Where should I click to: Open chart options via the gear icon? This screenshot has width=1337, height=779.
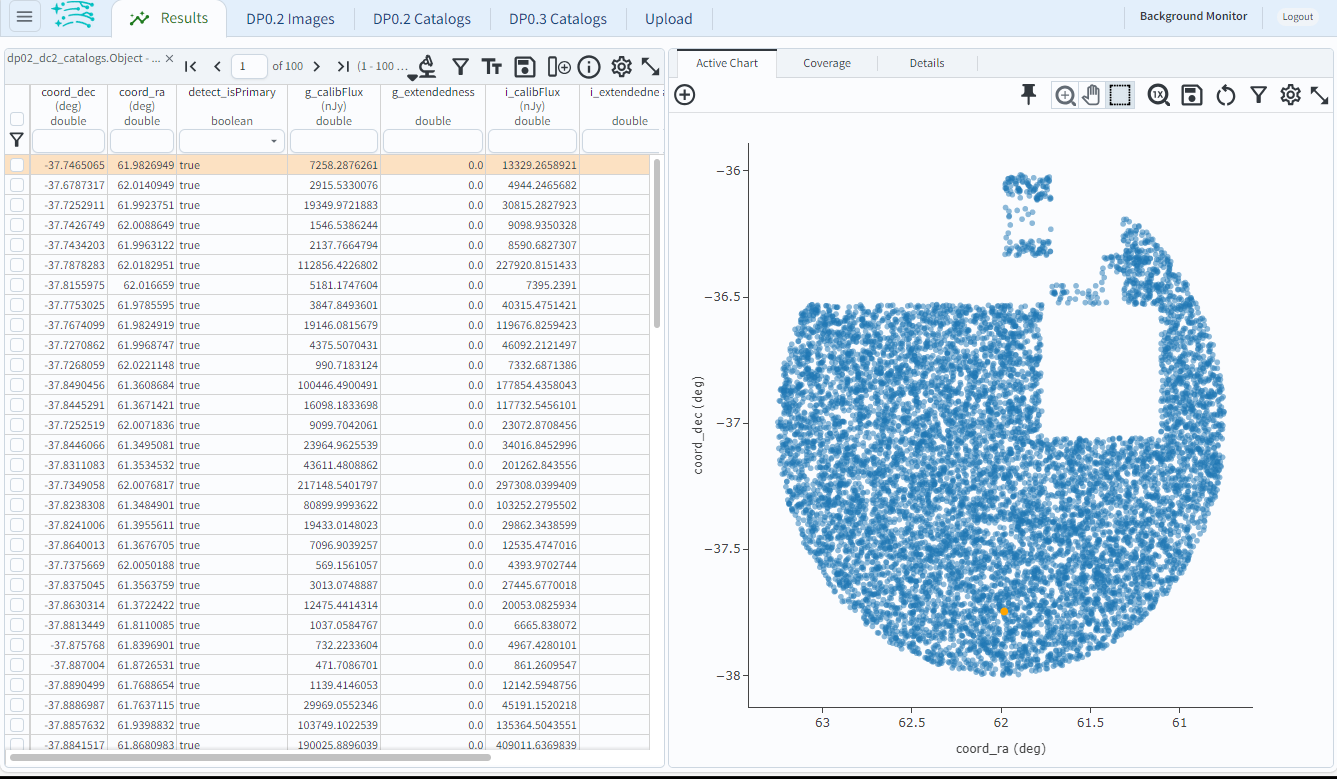pos(1290,95)
